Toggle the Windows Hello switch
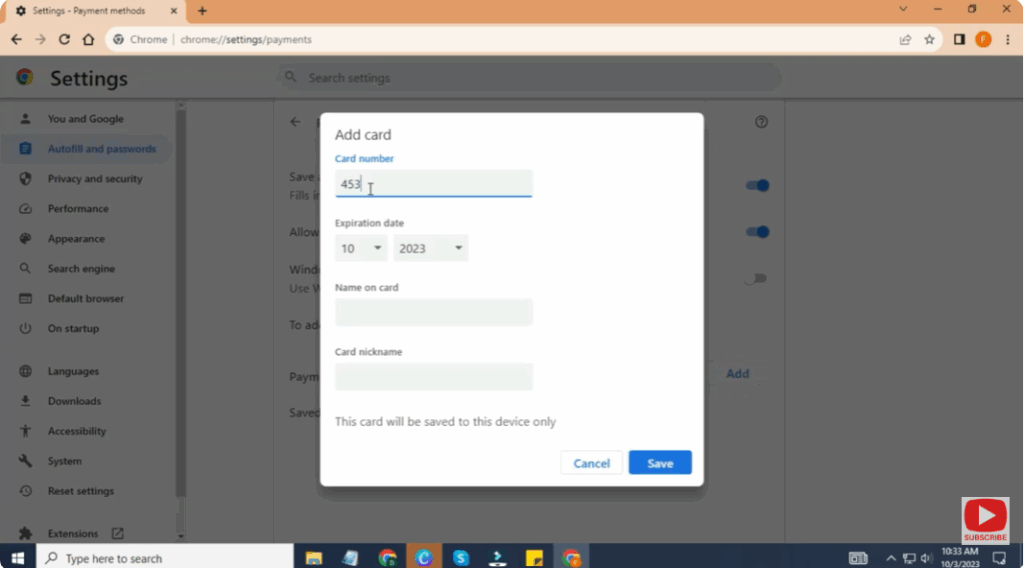The height and width of the screenshot is (568, 1024). pos(756,279)
